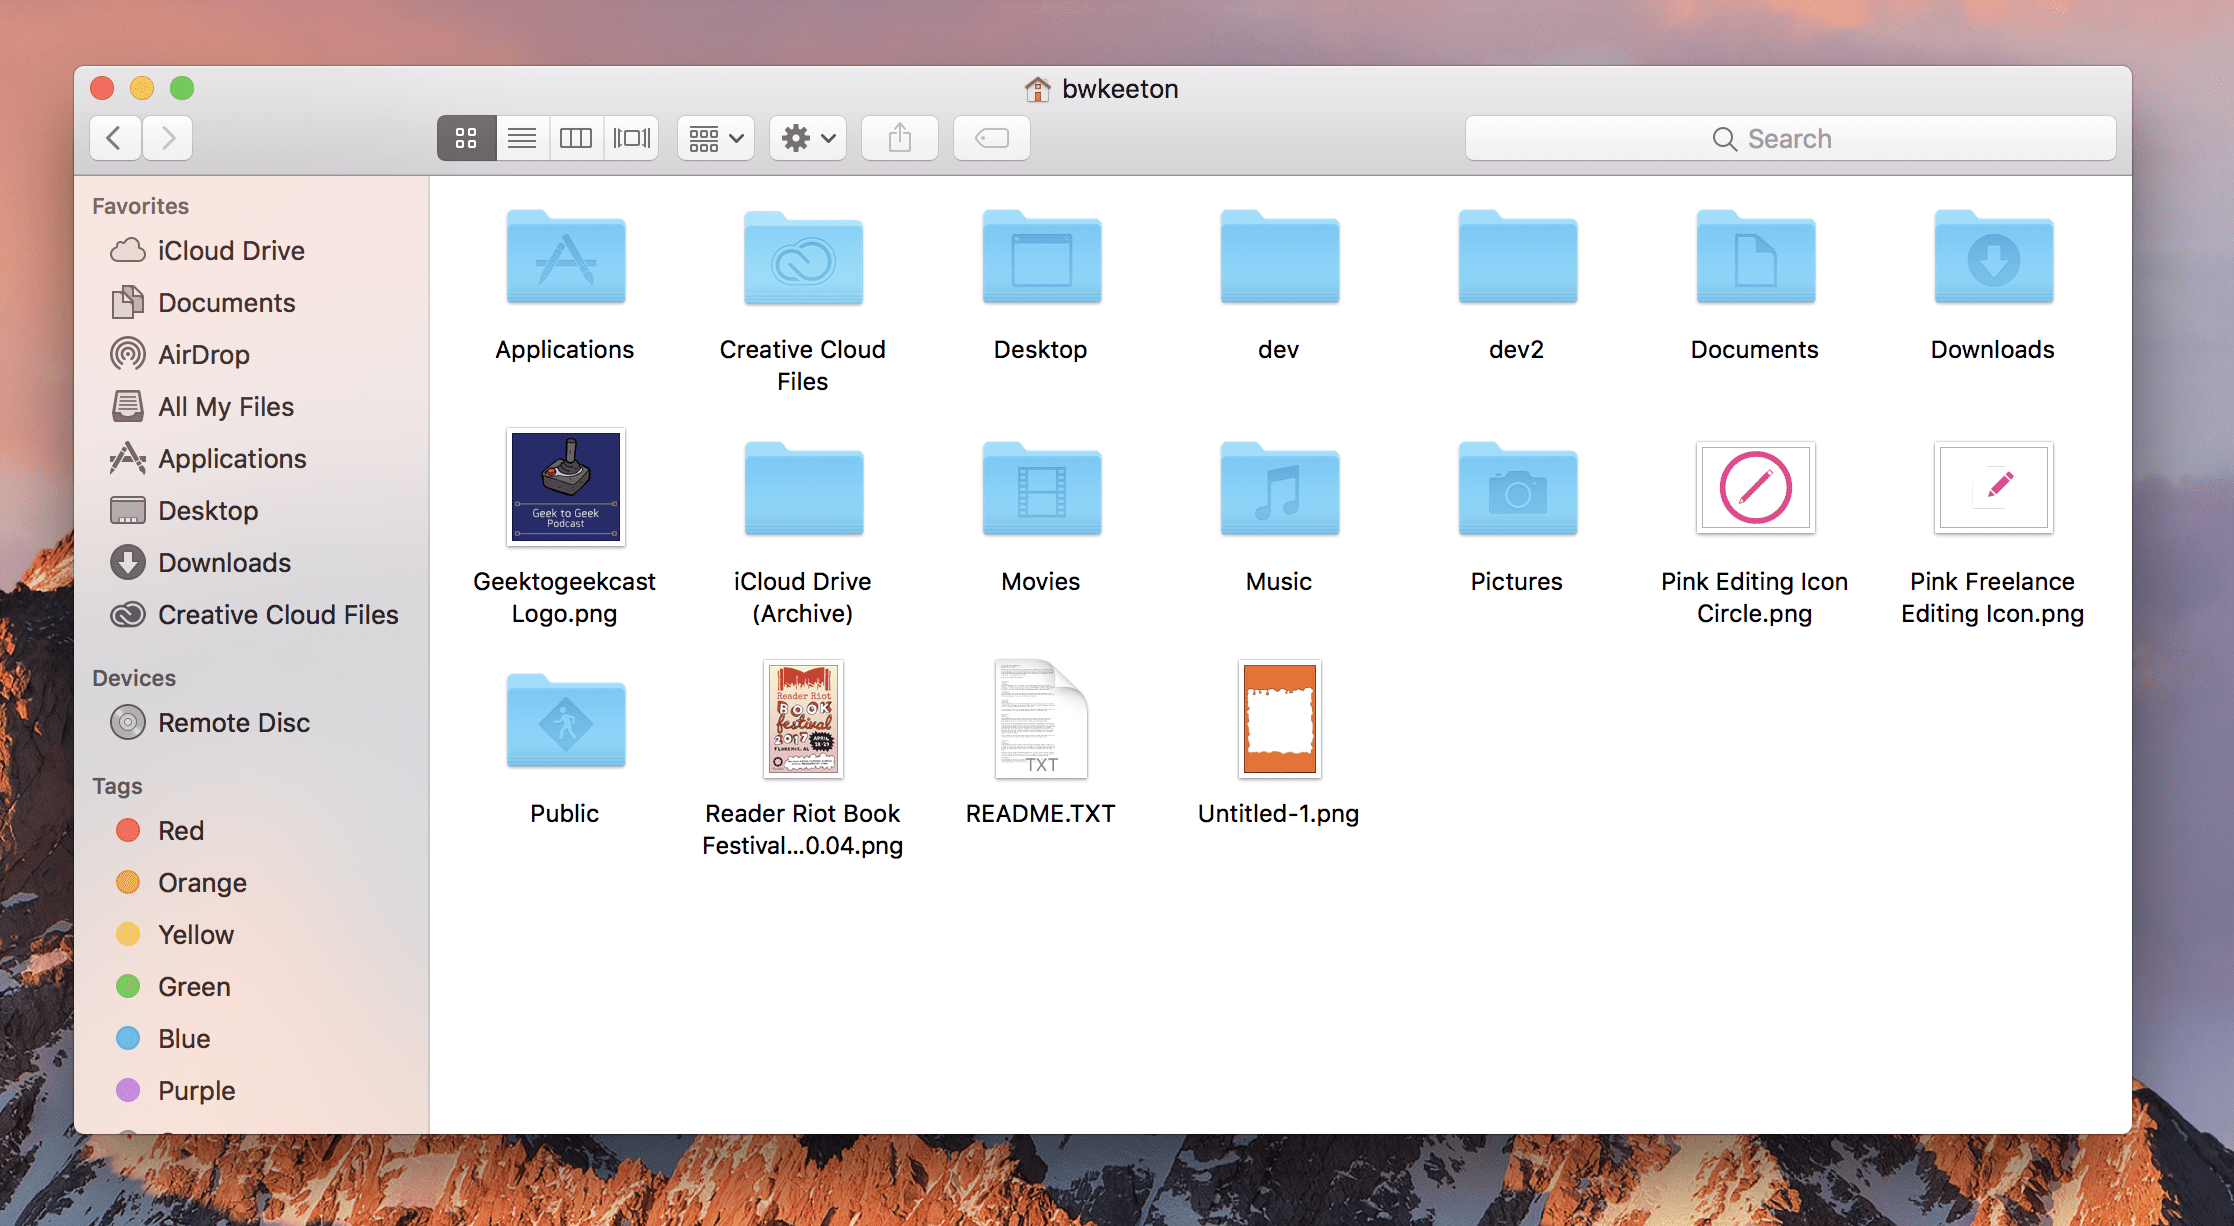This screenshot has width=2234, height=1226.
Task: Open AirDrop in the sidebar
Action: [x=204, y=355]
